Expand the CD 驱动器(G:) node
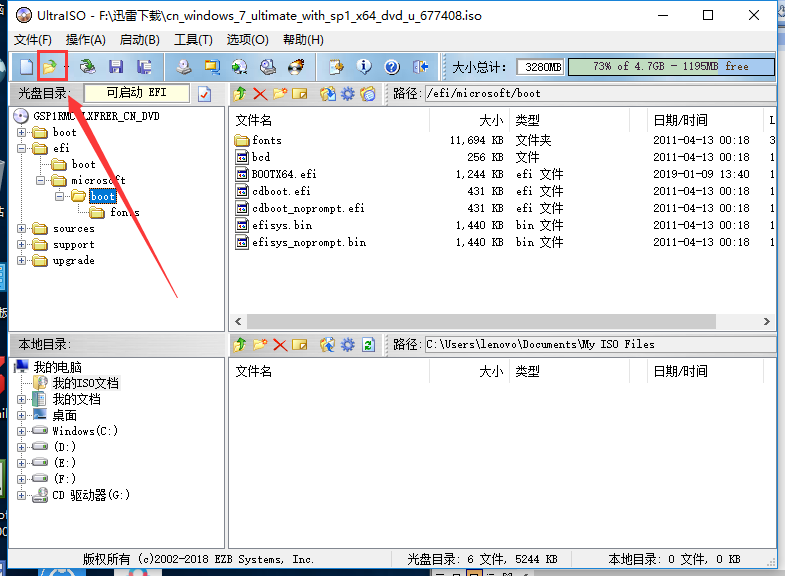 [22, 495]
